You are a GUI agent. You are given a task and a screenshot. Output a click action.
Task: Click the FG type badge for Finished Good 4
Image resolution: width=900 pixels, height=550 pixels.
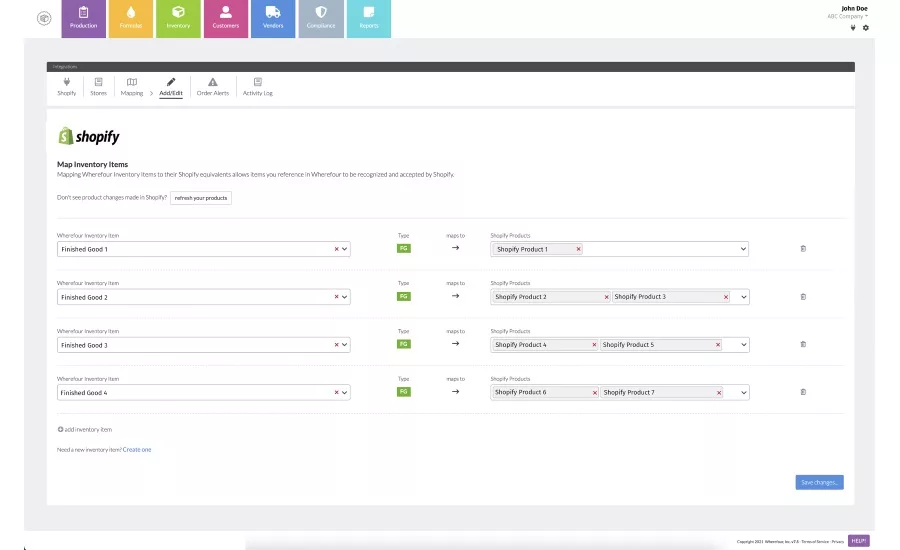tap(404, 392)
